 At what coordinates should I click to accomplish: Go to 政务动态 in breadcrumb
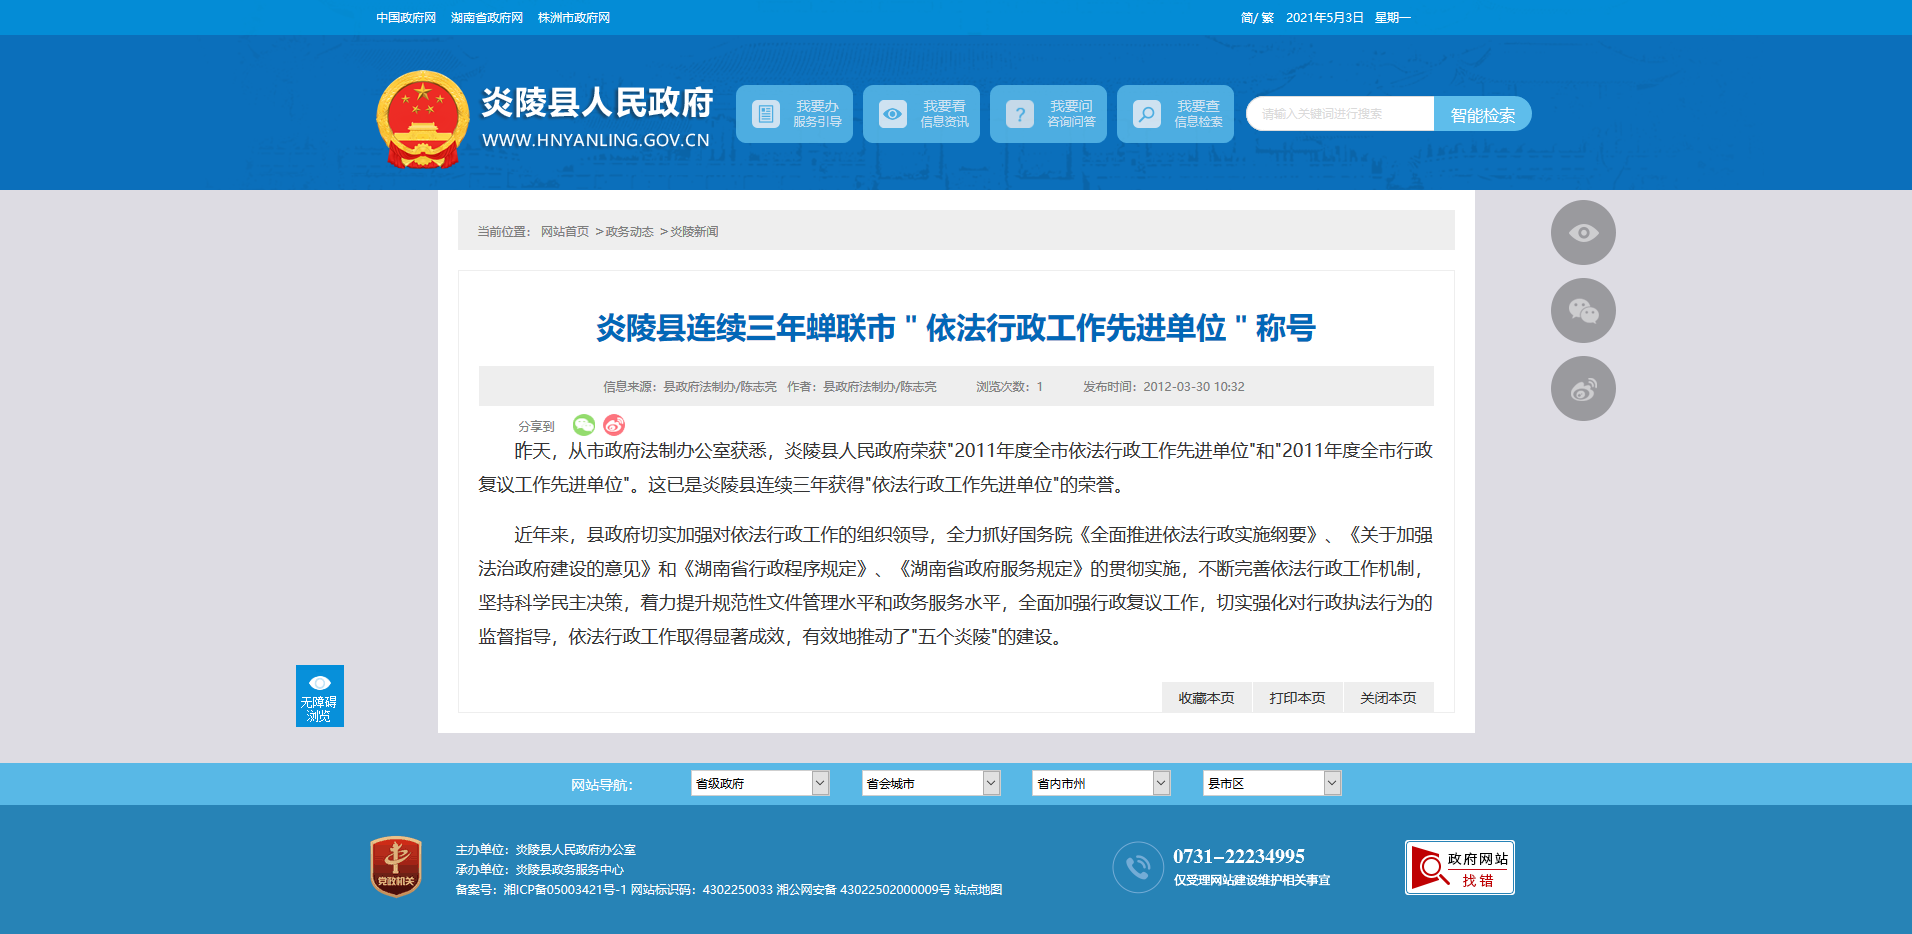(629, 231)
